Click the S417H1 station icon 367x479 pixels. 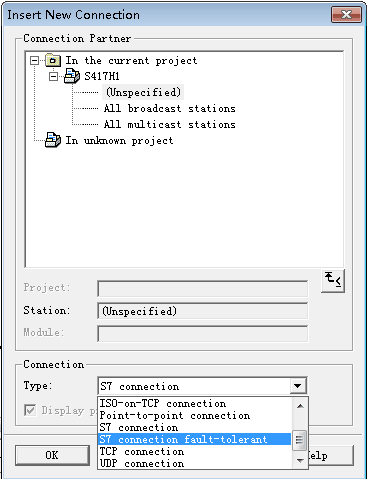click(x=72, y=76)
